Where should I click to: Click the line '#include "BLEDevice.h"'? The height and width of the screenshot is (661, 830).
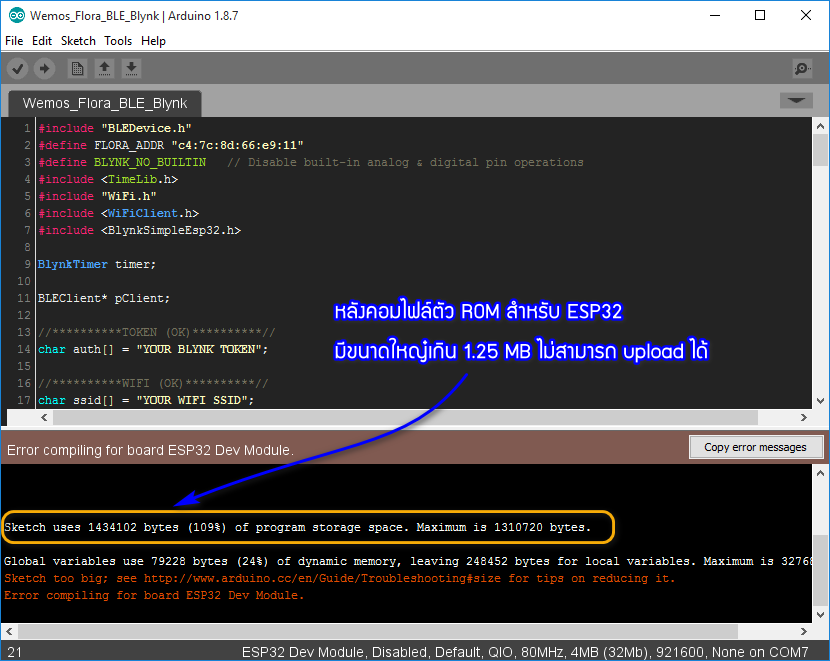(x=115, y=128)
